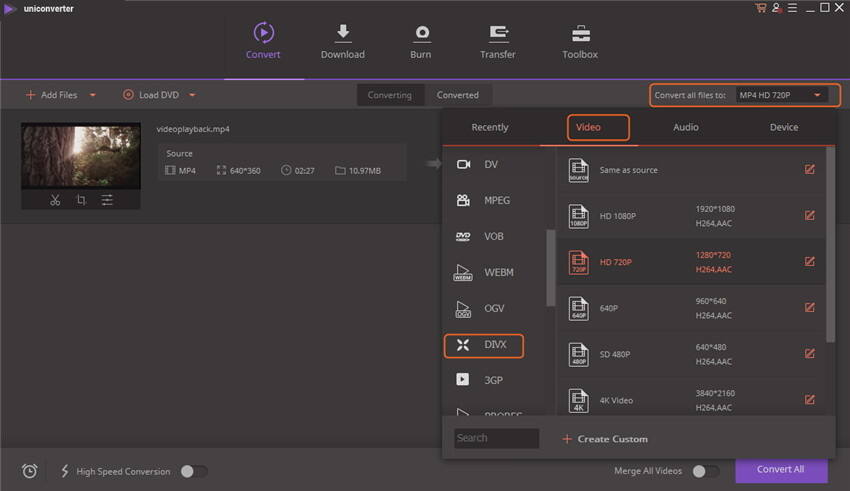This screenshot has height=491, width=850.
Task: Open the Convert section
Action: [x=263, y=41]
